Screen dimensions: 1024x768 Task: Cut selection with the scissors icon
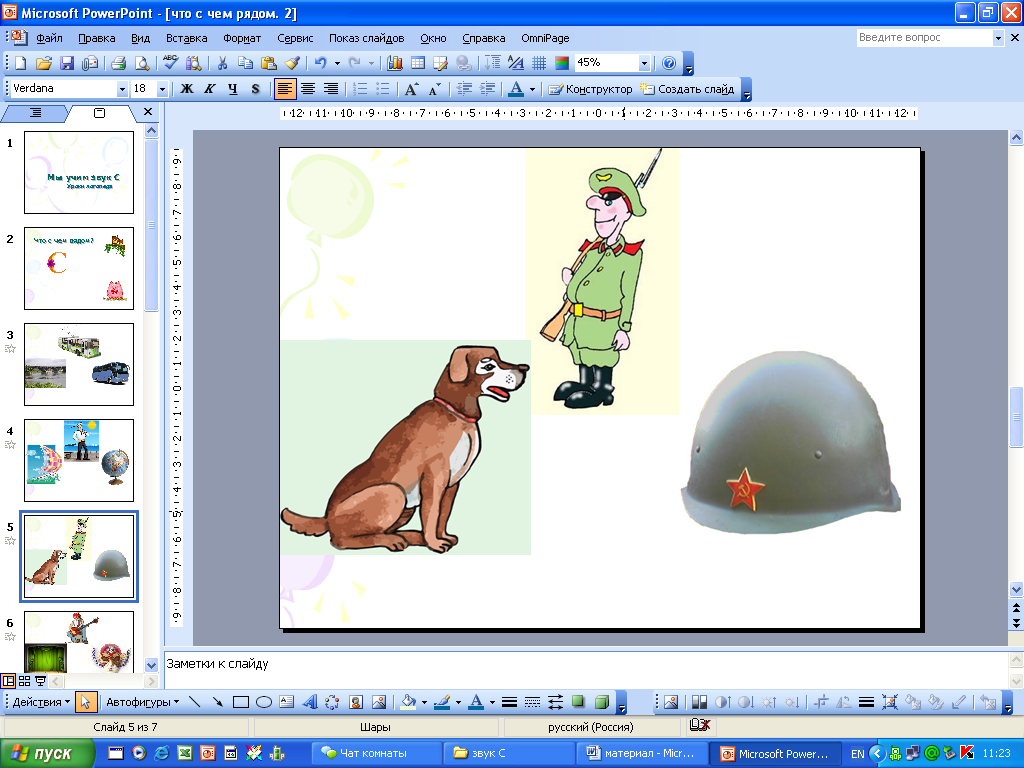click(x=223, y=63)
